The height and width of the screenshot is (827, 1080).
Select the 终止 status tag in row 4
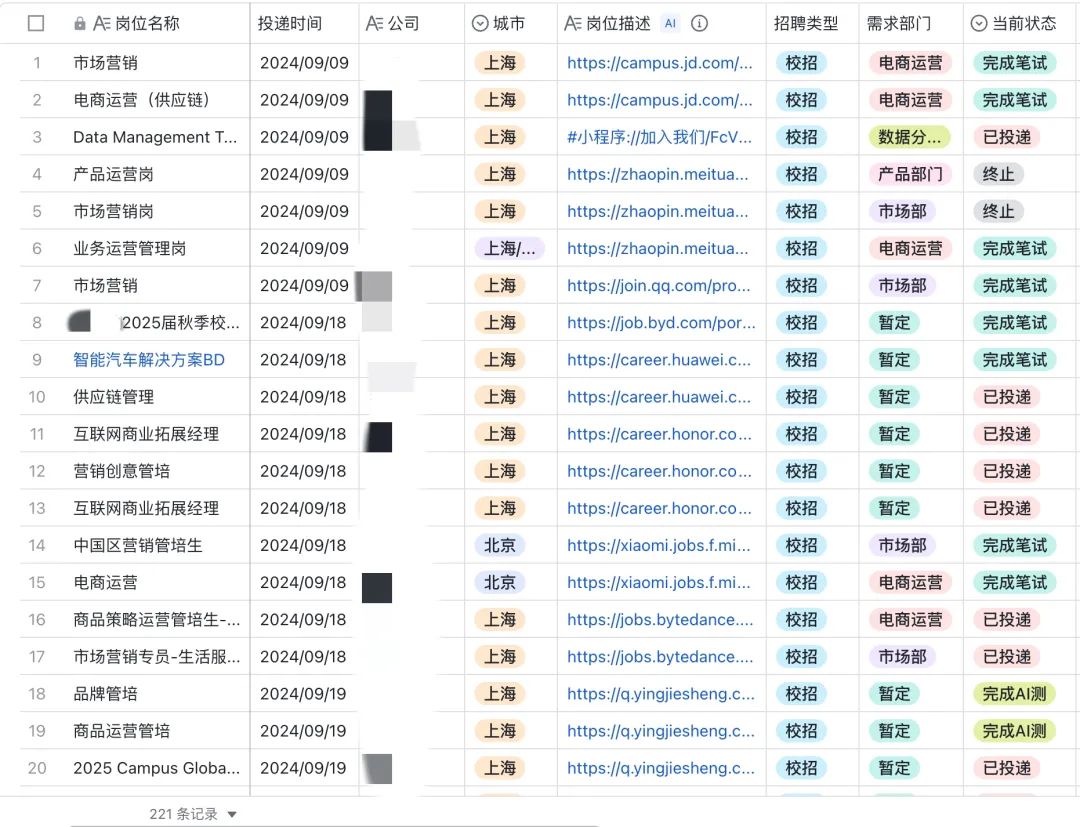[x=998, y=175]
